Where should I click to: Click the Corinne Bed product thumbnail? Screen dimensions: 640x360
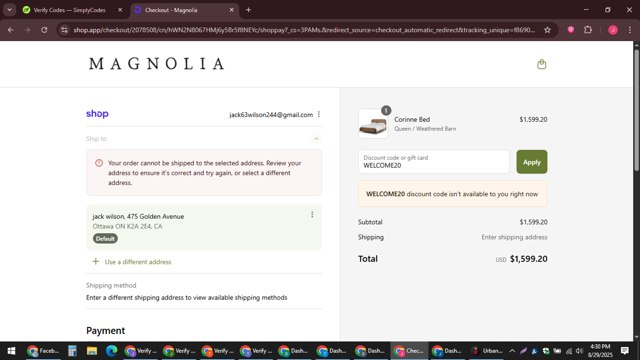point(373,124)
